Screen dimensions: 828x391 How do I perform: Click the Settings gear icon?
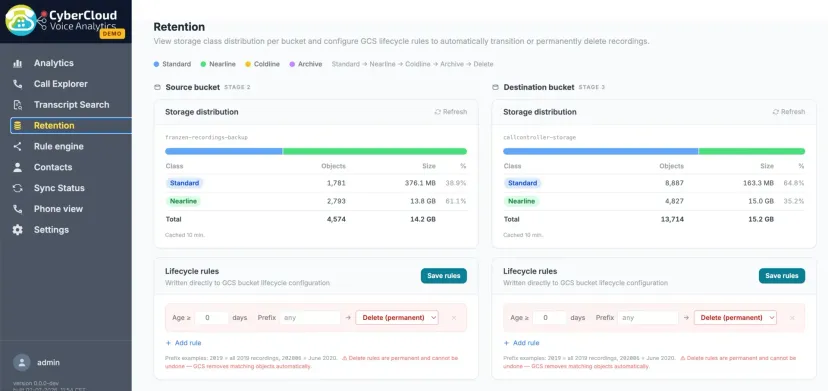(x=17, y=230)
